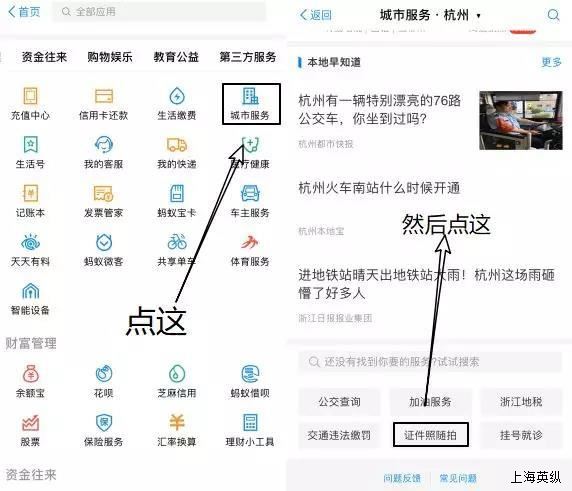Open the 问题反馈 link
The width and height of the screenshot is (572, 491).
[x=402, y=478]
